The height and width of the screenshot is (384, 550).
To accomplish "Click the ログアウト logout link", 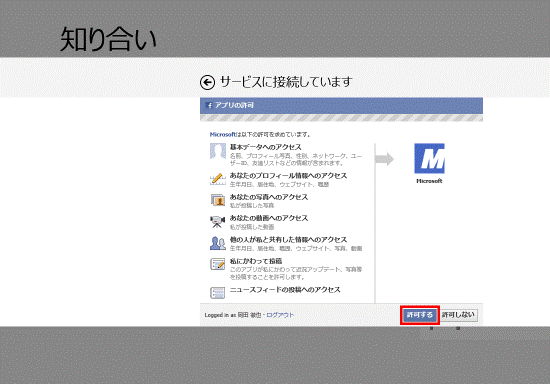I will click(280, 315).
